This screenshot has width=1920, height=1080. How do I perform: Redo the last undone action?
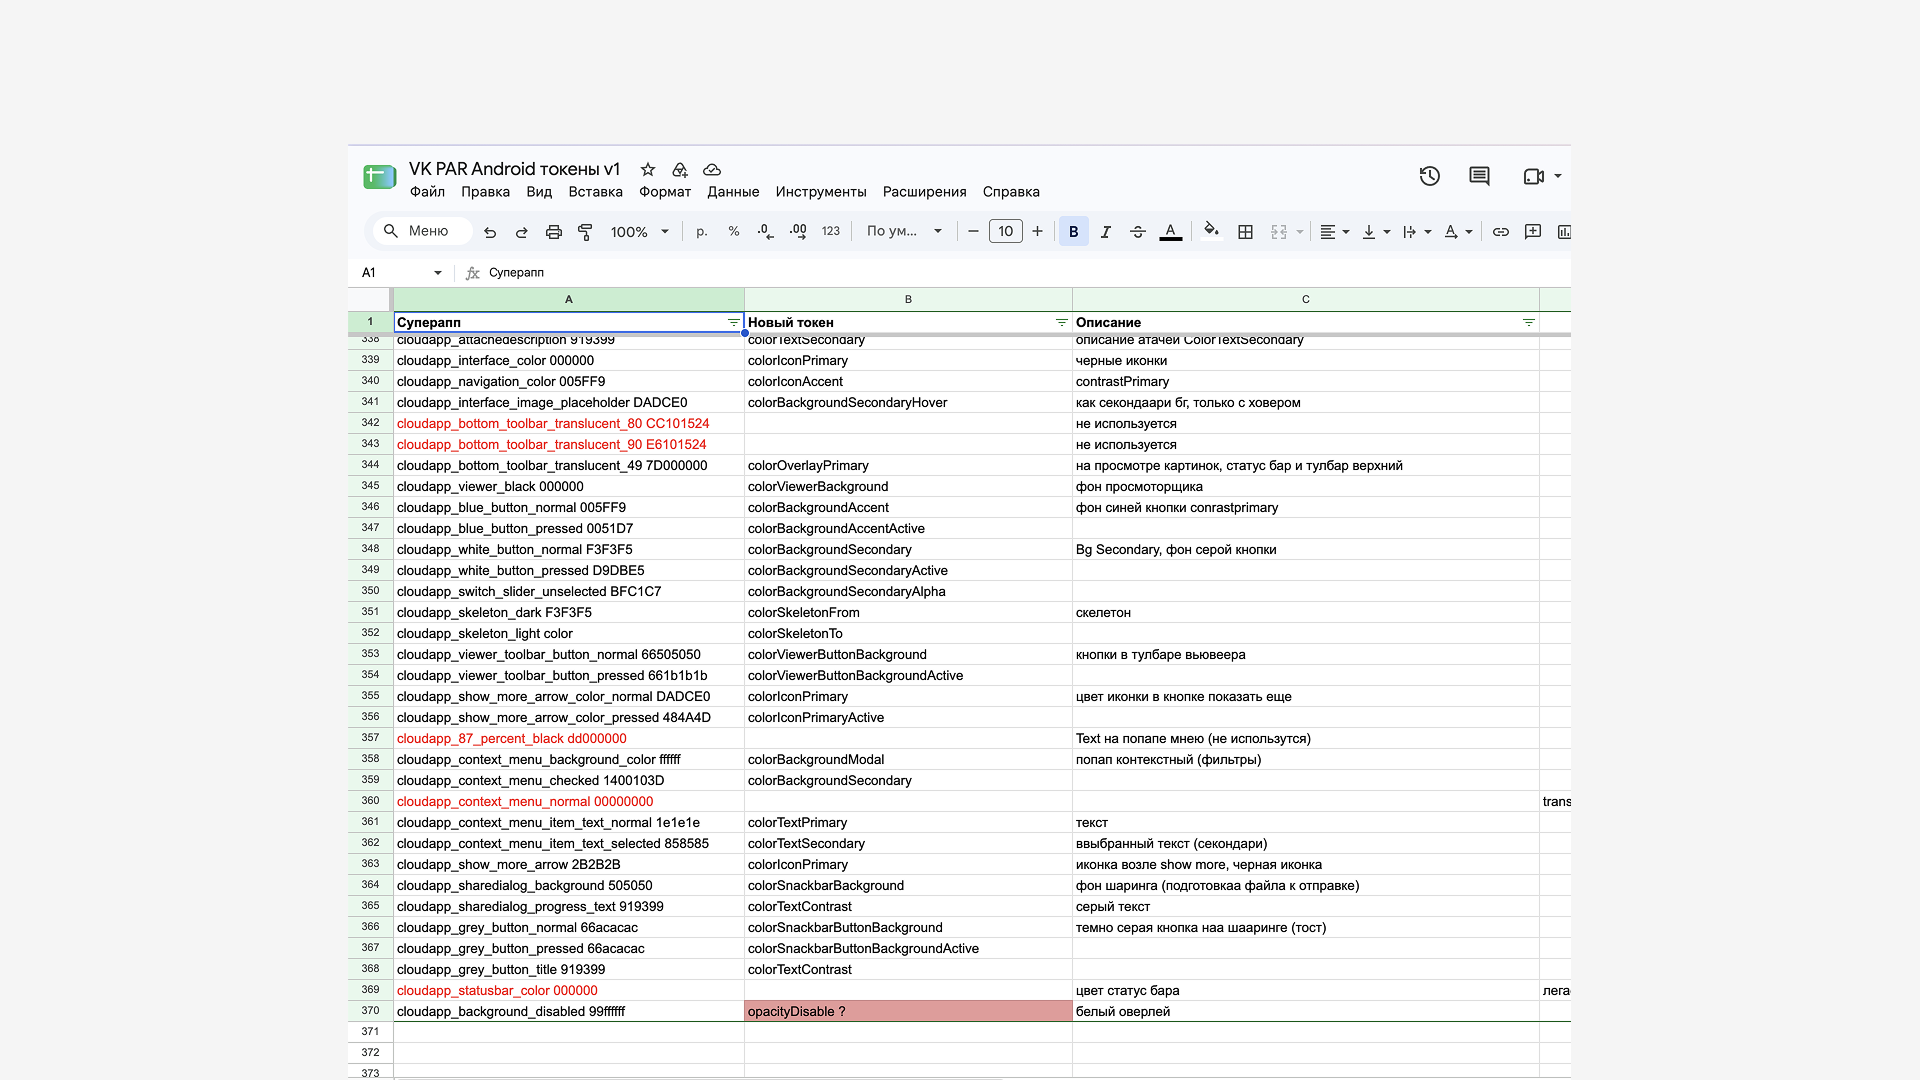click(x=522, y=232)
